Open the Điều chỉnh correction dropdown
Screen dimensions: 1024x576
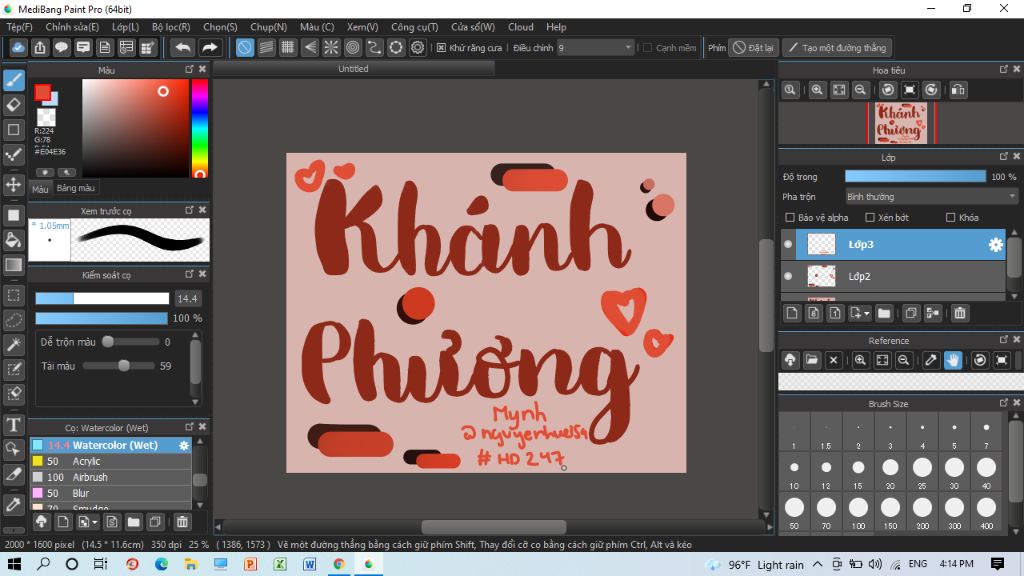tap(596, 48)
